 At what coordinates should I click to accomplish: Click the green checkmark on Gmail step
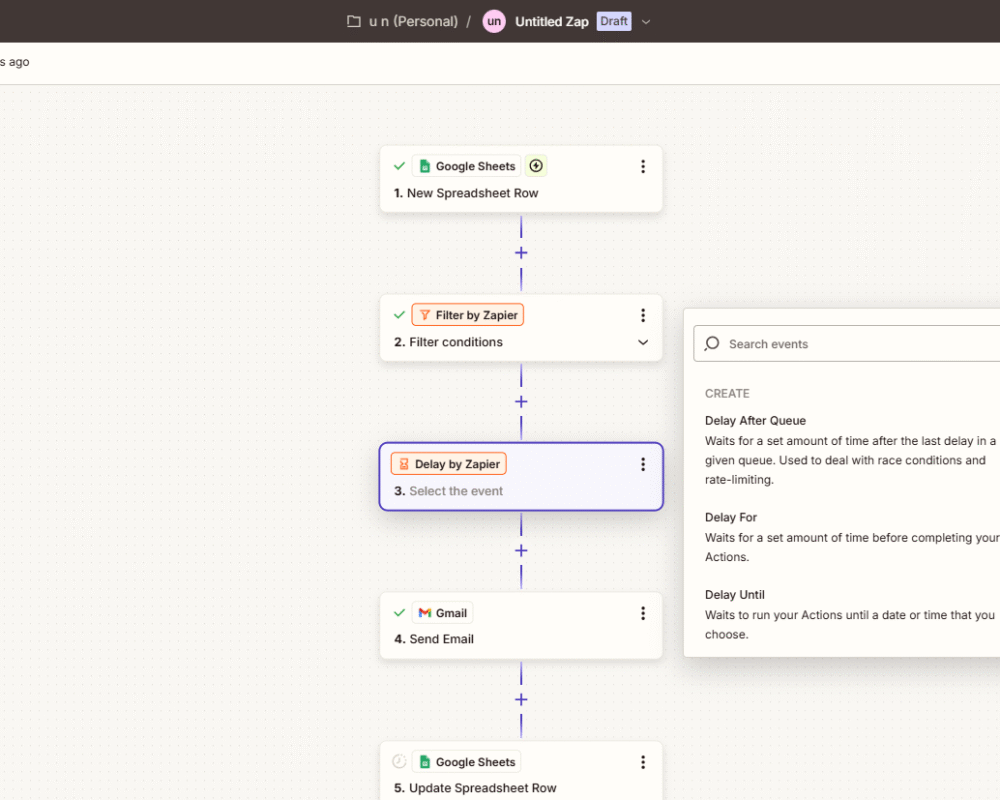399,612
